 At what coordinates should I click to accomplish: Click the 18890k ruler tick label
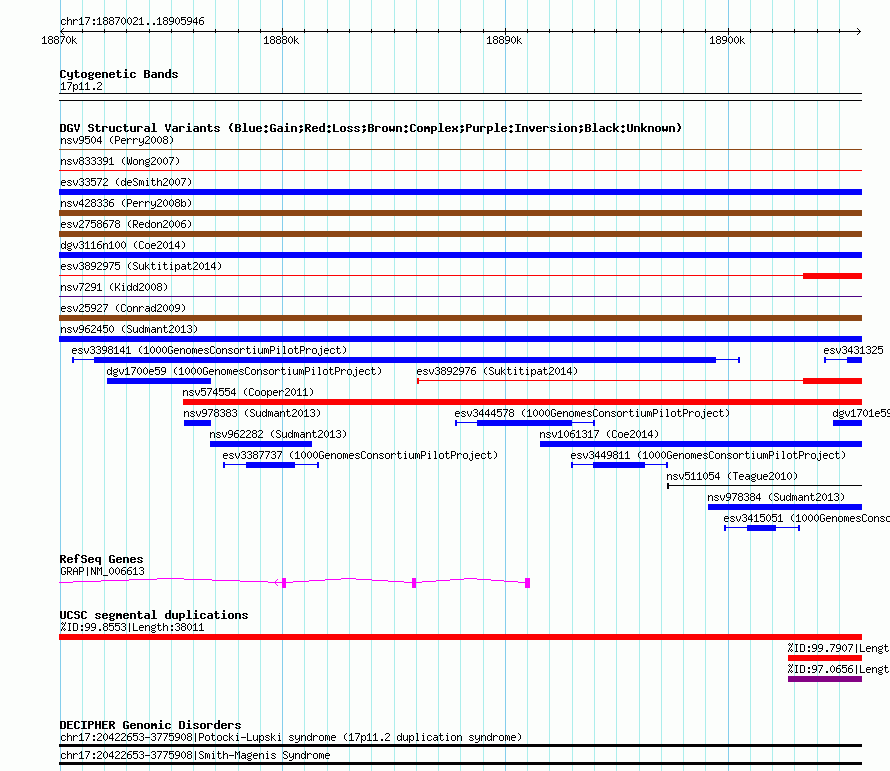click(x=504, y=40)
